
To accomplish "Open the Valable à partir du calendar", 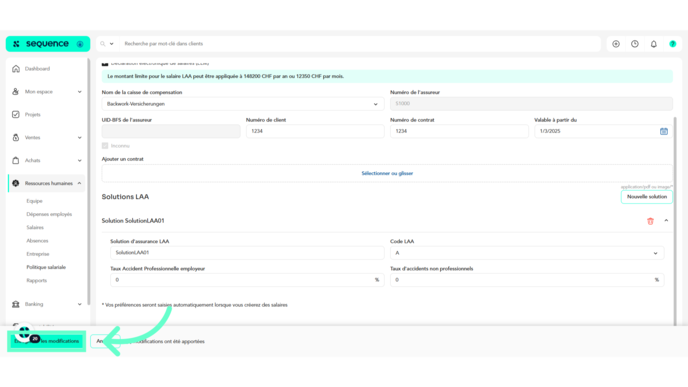I will (663, 131).
